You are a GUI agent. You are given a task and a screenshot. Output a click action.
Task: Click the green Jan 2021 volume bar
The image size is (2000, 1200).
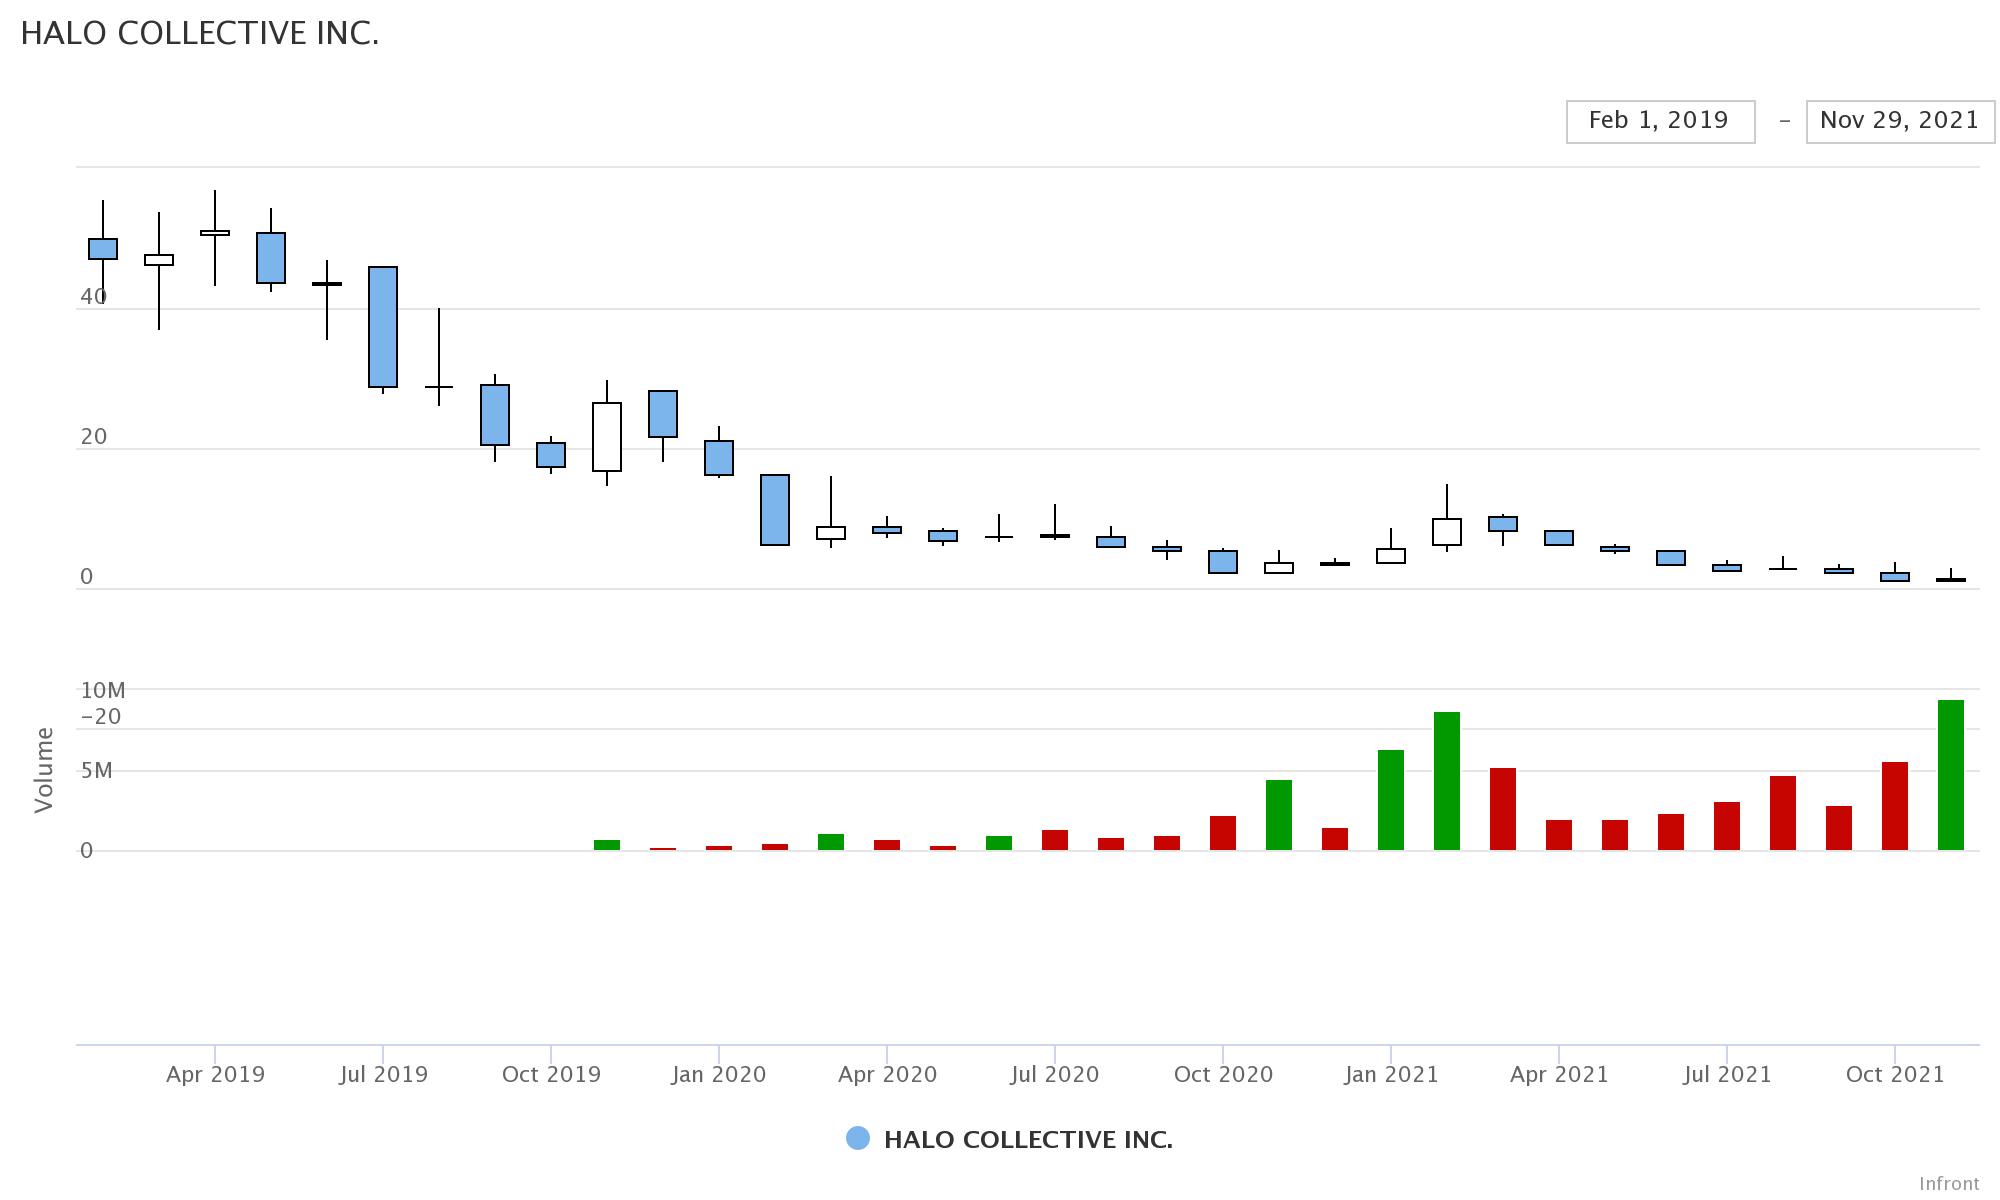[1391, 800]
